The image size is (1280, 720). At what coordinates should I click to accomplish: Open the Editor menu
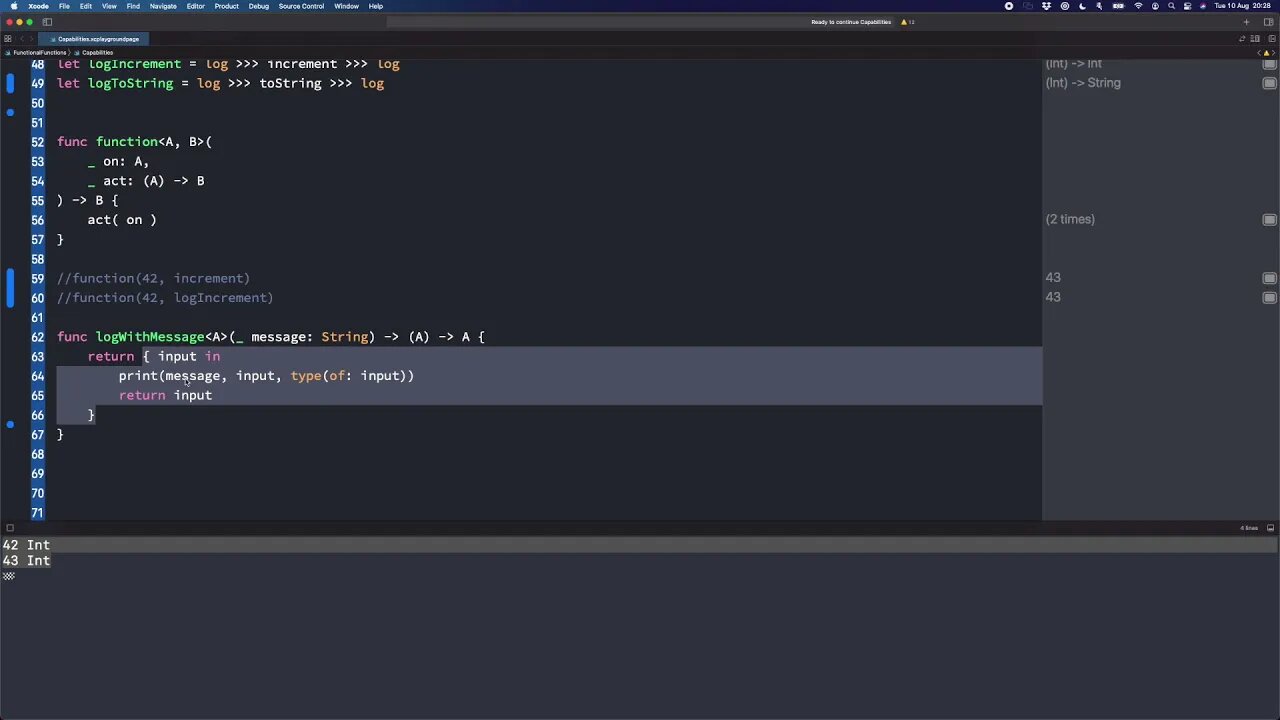pos(196,6)
